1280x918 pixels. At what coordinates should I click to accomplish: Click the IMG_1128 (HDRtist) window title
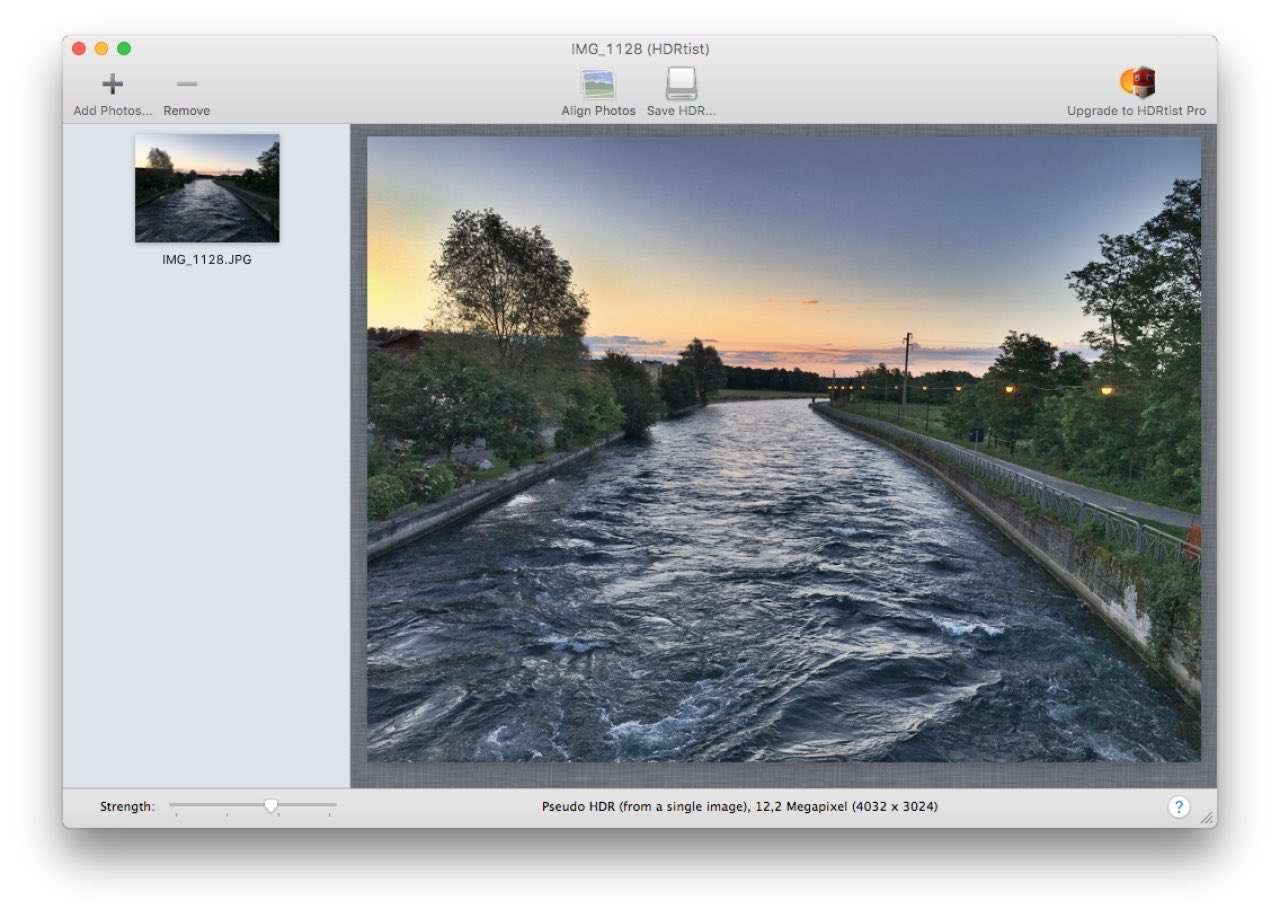[640, 49]
